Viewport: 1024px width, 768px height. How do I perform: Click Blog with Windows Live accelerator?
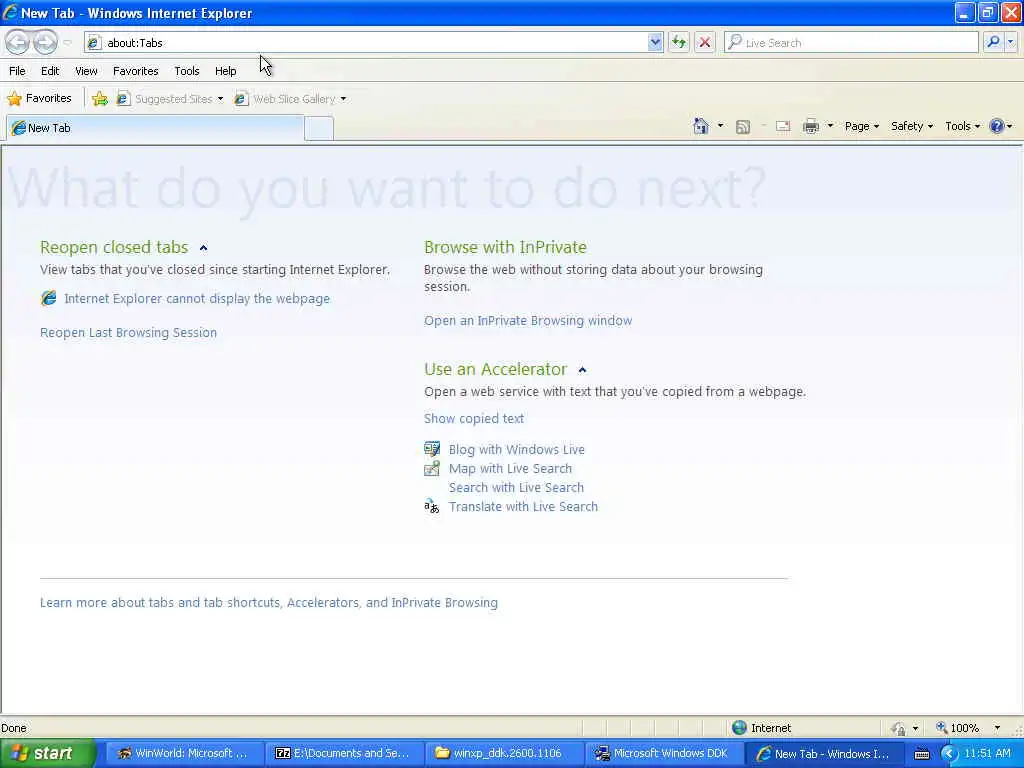(x=517, y=449)
